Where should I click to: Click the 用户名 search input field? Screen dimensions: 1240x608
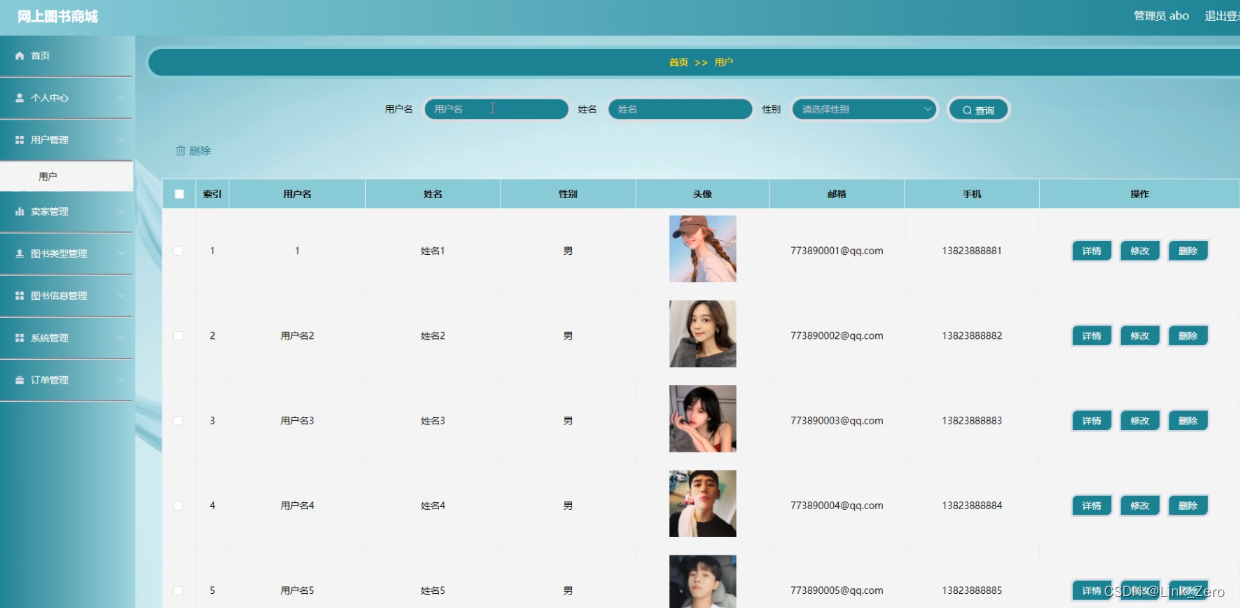pyautogui.click(x=495, y=108)
